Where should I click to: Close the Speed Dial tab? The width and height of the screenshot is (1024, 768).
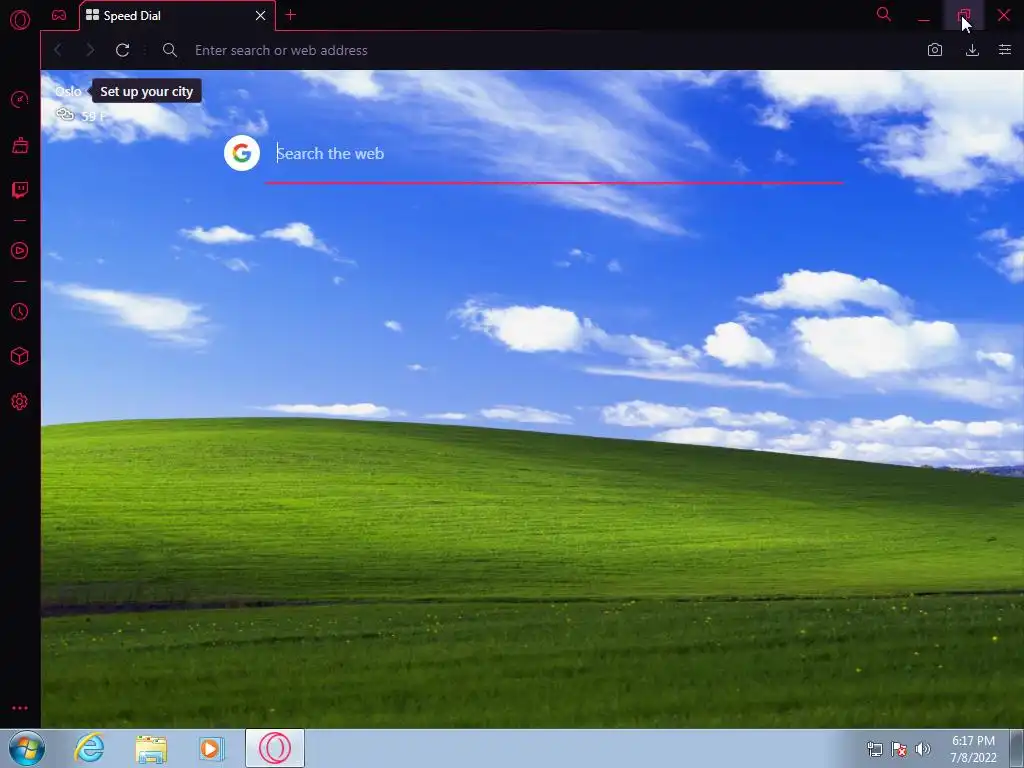tap(261, 16)
